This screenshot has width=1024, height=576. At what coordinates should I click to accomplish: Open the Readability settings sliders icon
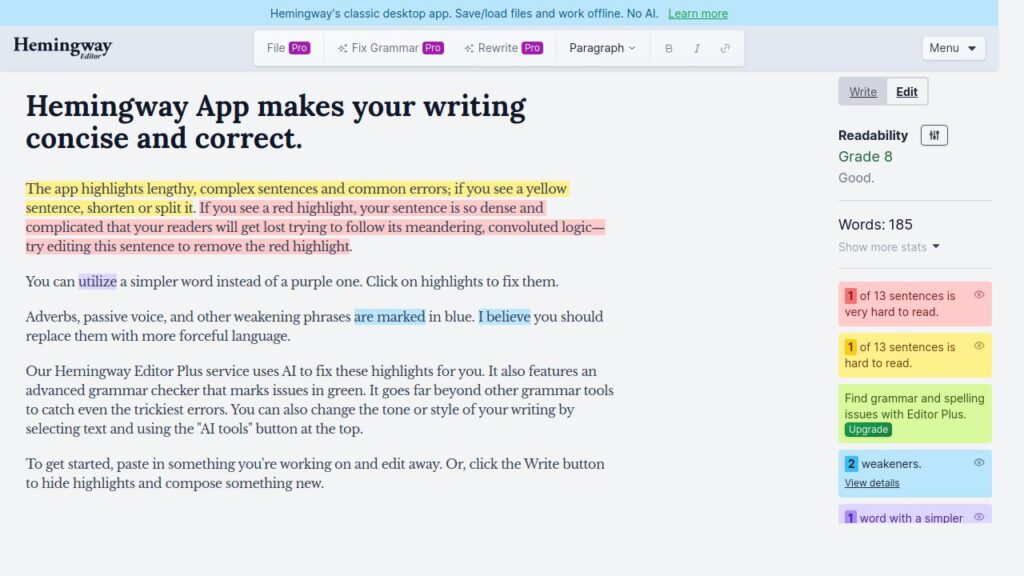coord(933,134)
